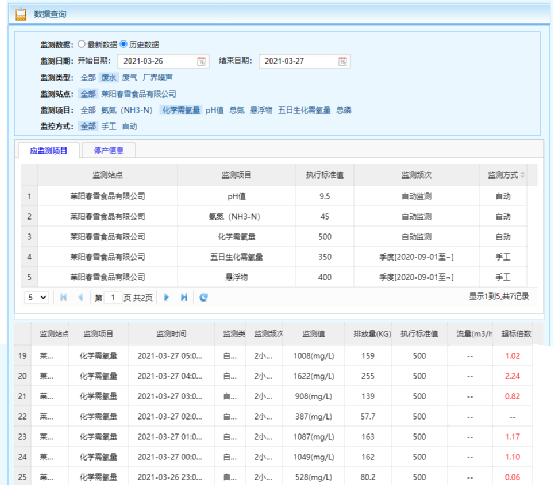Filter monitoring item by pH值
This screenshot has height=485, width=553.
(x=214, y=110)
